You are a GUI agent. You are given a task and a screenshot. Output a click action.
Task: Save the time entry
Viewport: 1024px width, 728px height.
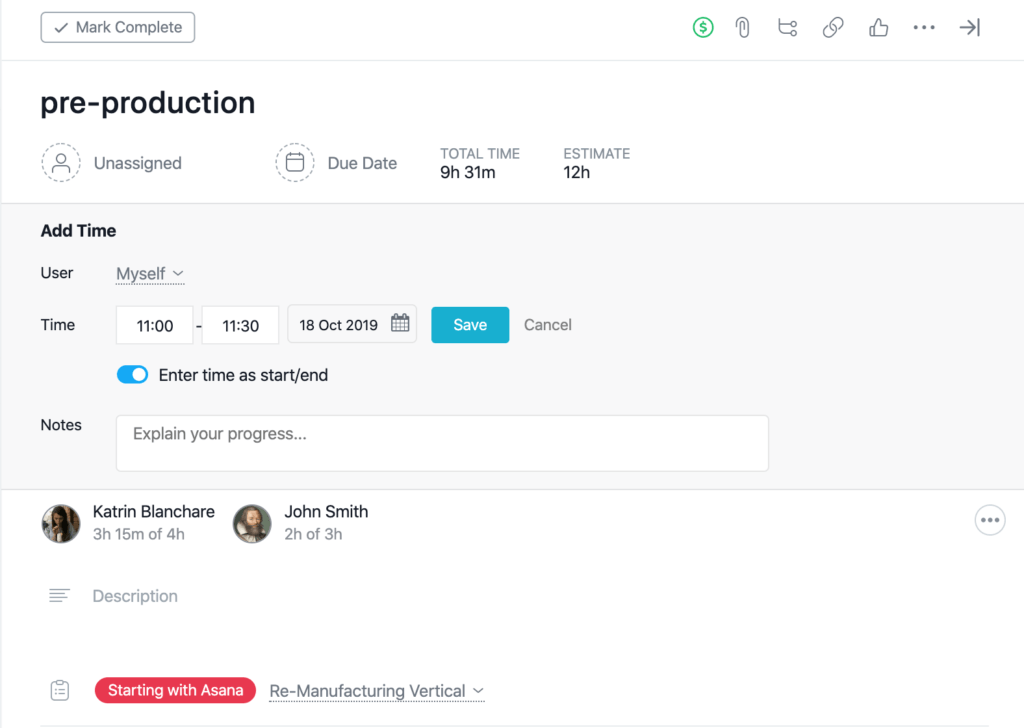coord(470,324)
